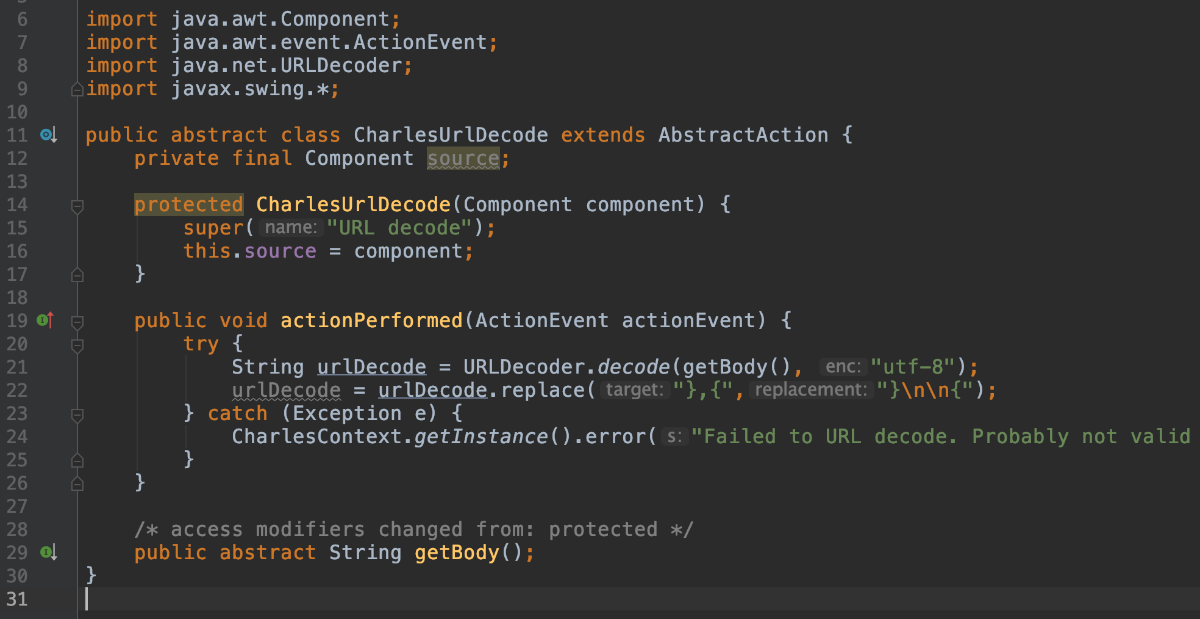The height and width of the screenshot is (619, 1200).
Task: Click the 'javax.swing.*' import line
Action: 213,89
